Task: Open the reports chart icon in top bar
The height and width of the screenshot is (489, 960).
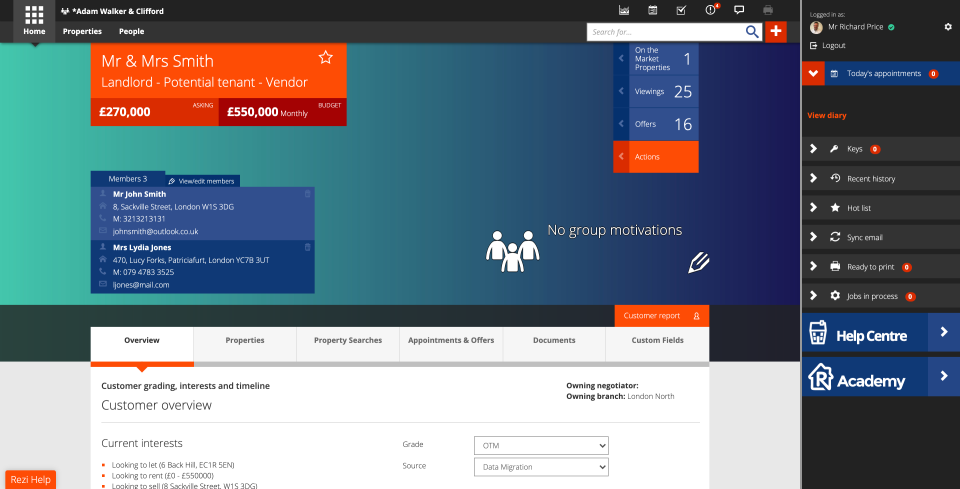Action: (624, 10)
